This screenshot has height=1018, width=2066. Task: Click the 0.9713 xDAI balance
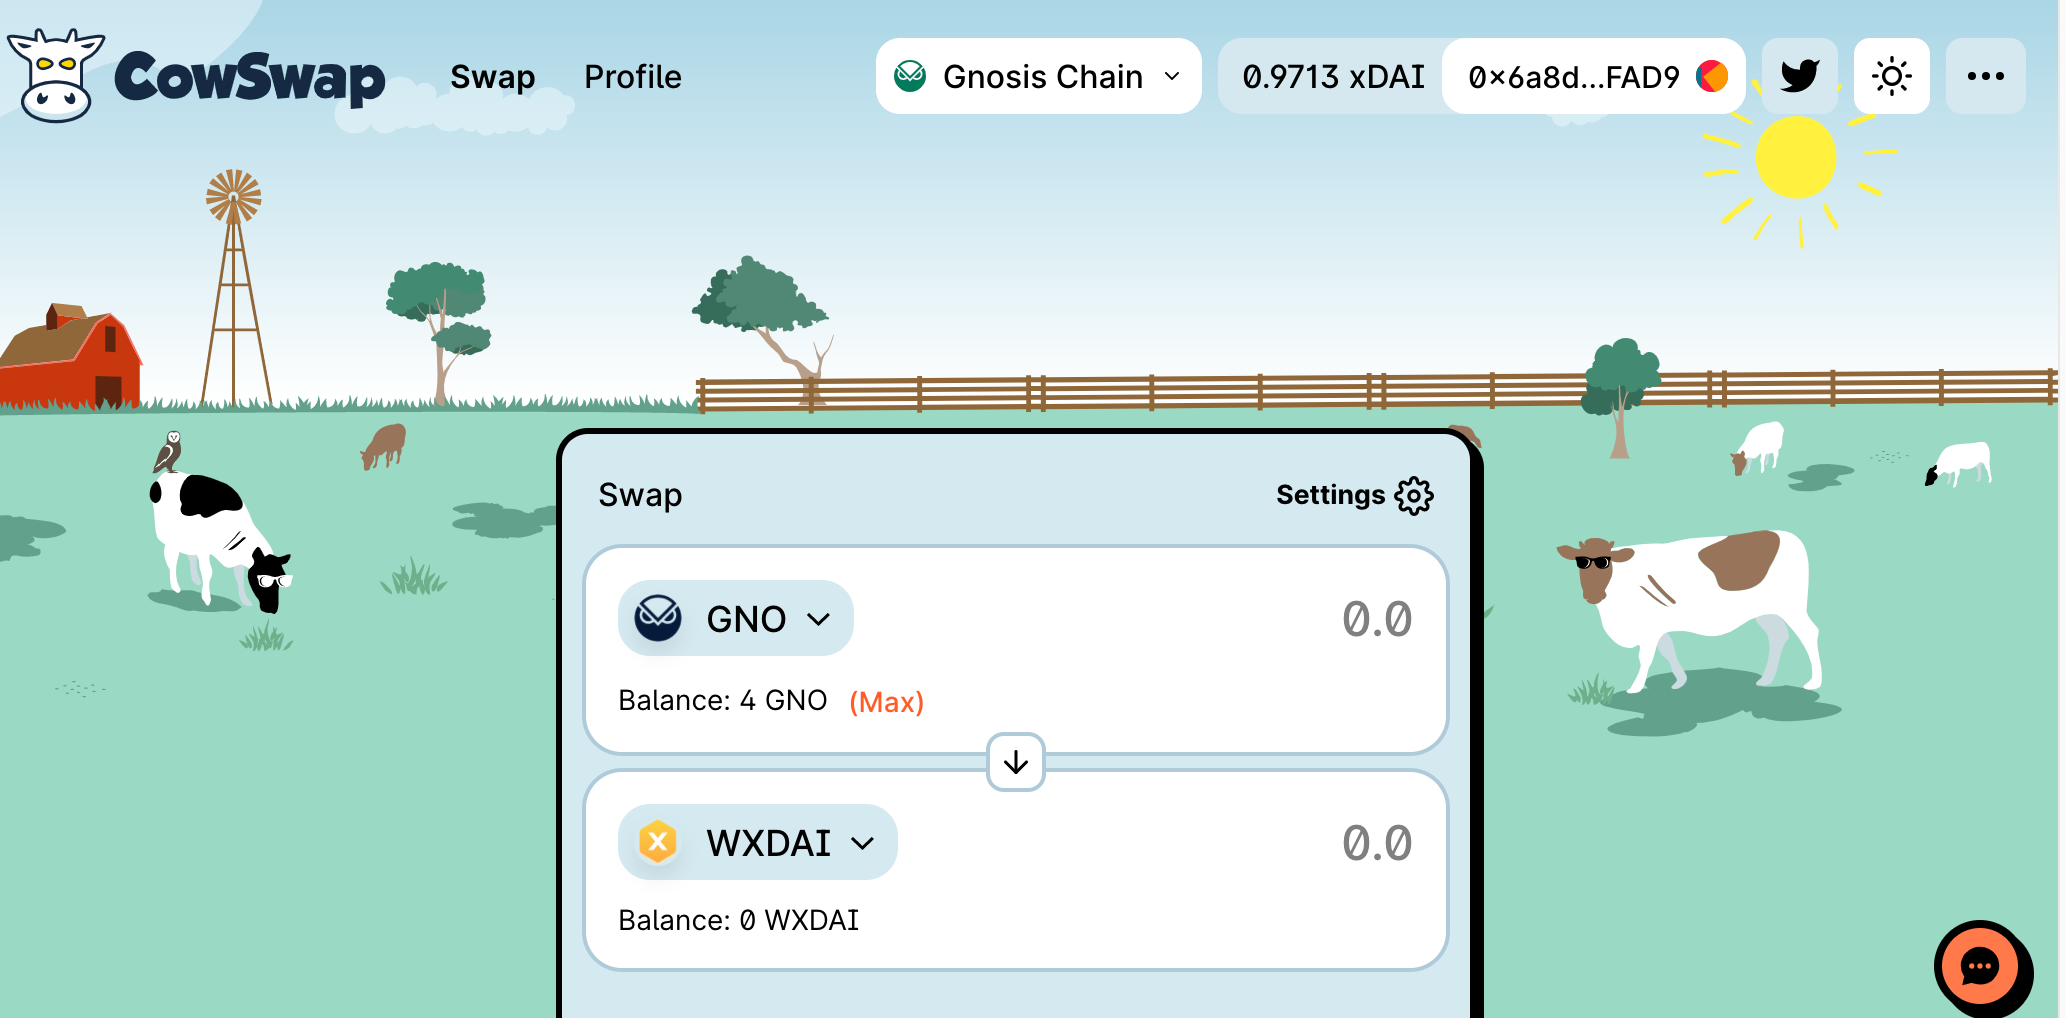pyautogui.click(x=1333, y=77)
